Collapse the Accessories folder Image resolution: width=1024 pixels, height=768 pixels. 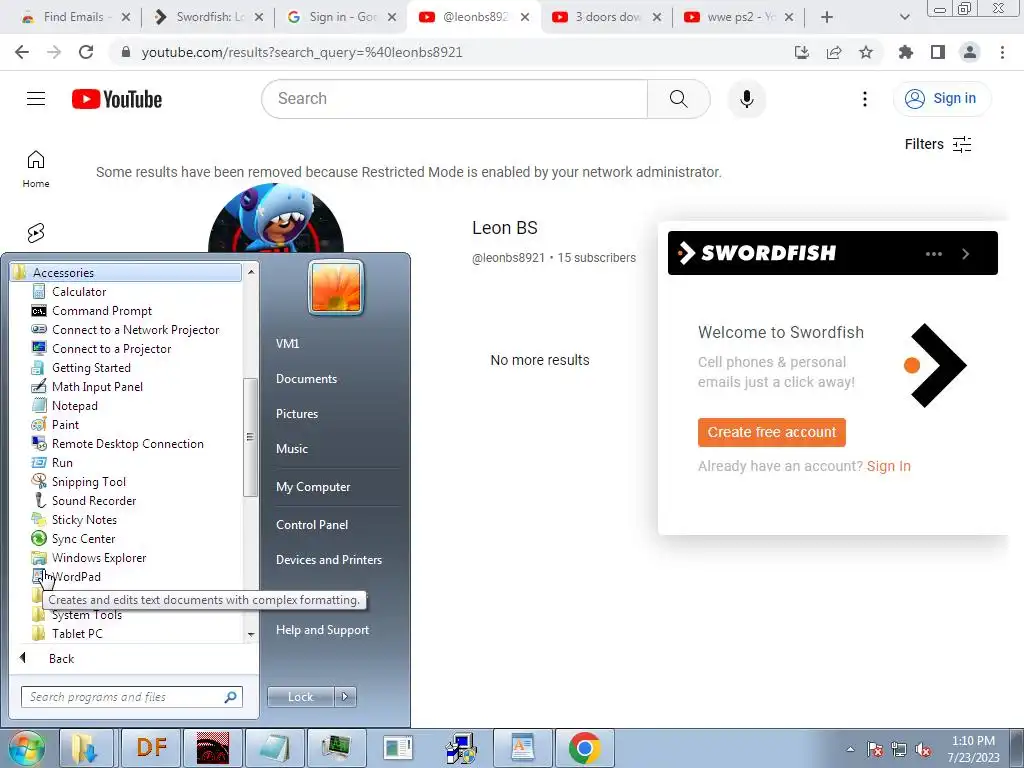pos(126,272)
